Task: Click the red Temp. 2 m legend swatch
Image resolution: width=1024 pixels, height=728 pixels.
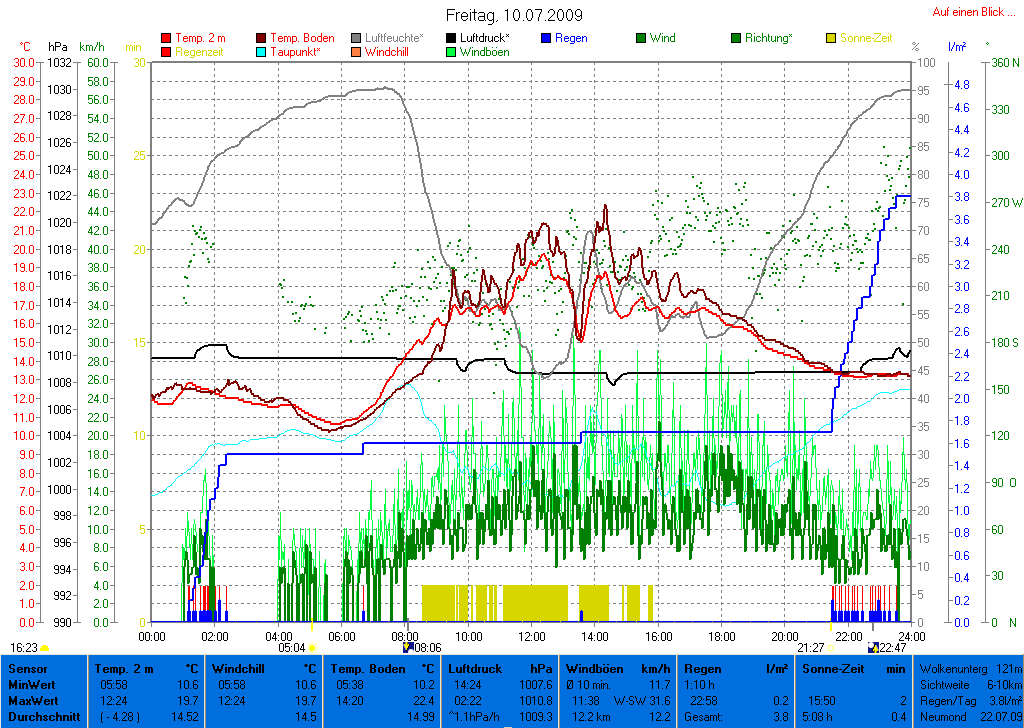Action: (x=166, y=38)
